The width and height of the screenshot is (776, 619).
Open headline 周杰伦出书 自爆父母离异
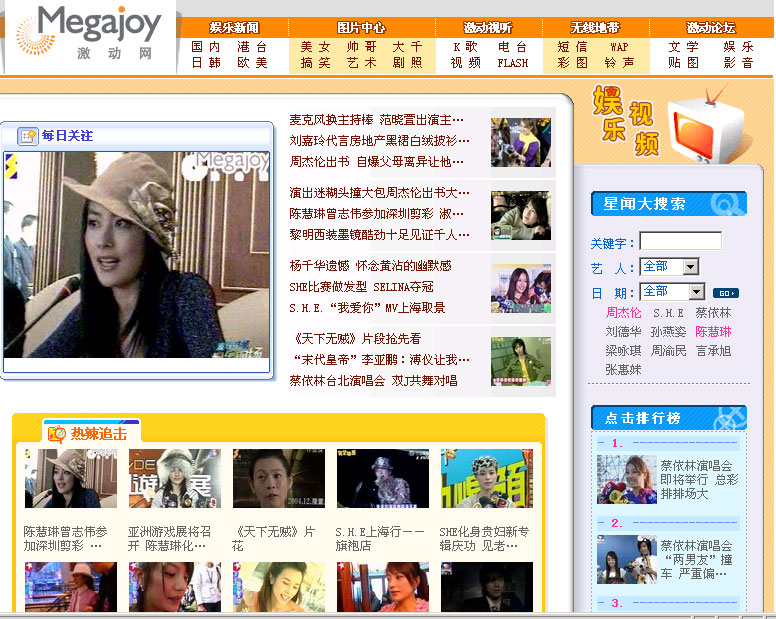coord(377,162)
